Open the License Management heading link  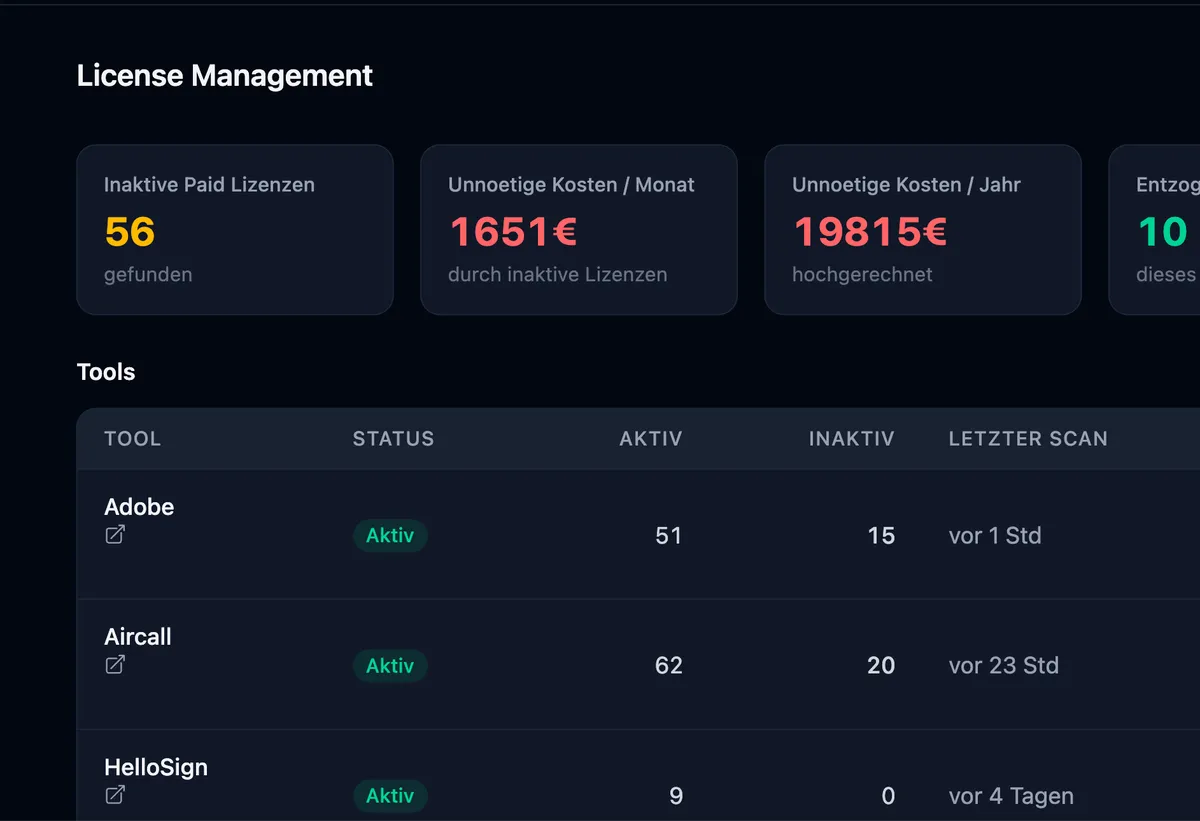tap(224, 75)
